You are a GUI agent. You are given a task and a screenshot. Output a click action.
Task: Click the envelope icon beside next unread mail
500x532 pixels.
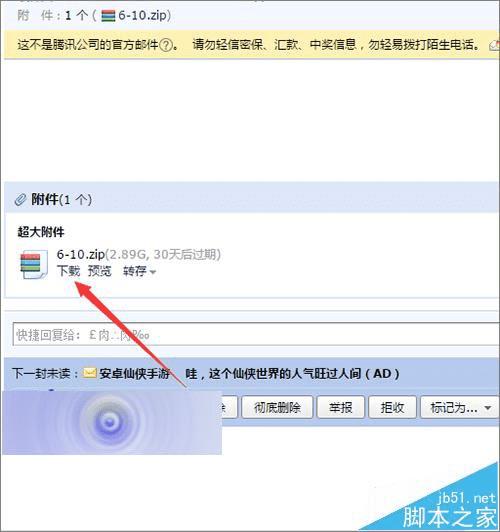click(x=90, y=373)
